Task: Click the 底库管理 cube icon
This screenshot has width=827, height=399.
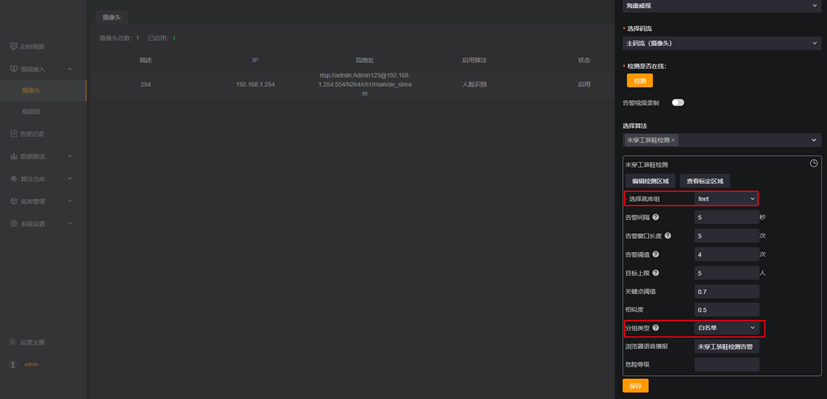Action: click(x=14, y=201)
